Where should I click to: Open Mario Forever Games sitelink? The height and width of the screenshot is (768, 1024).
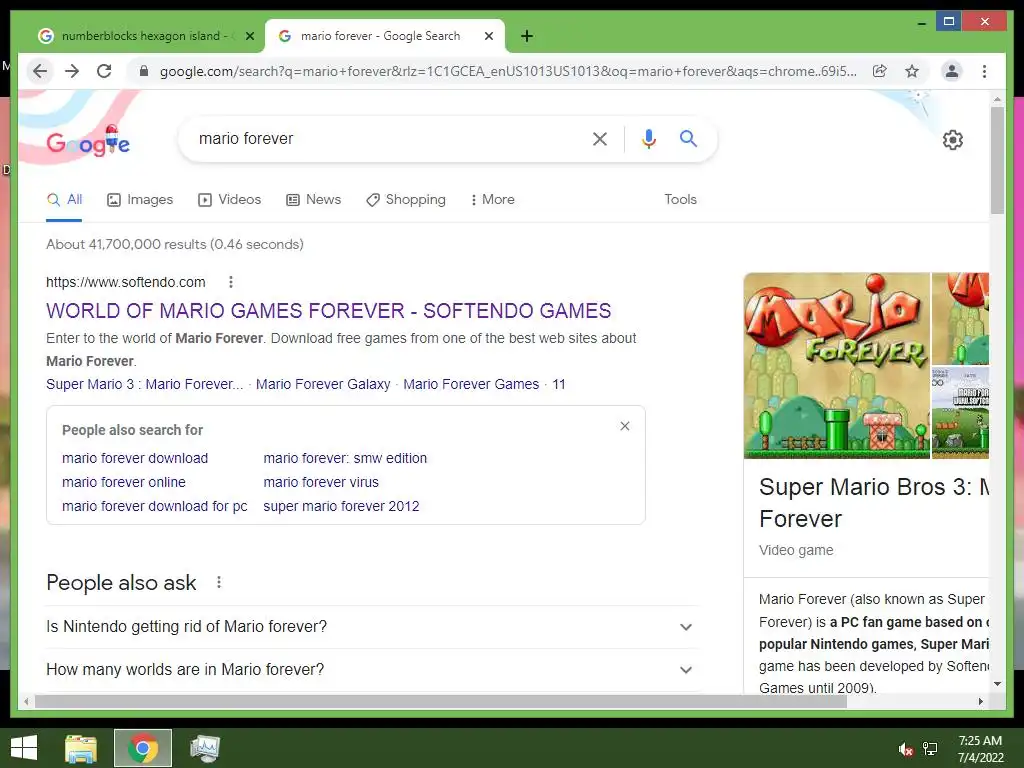(x=471, y=384)
